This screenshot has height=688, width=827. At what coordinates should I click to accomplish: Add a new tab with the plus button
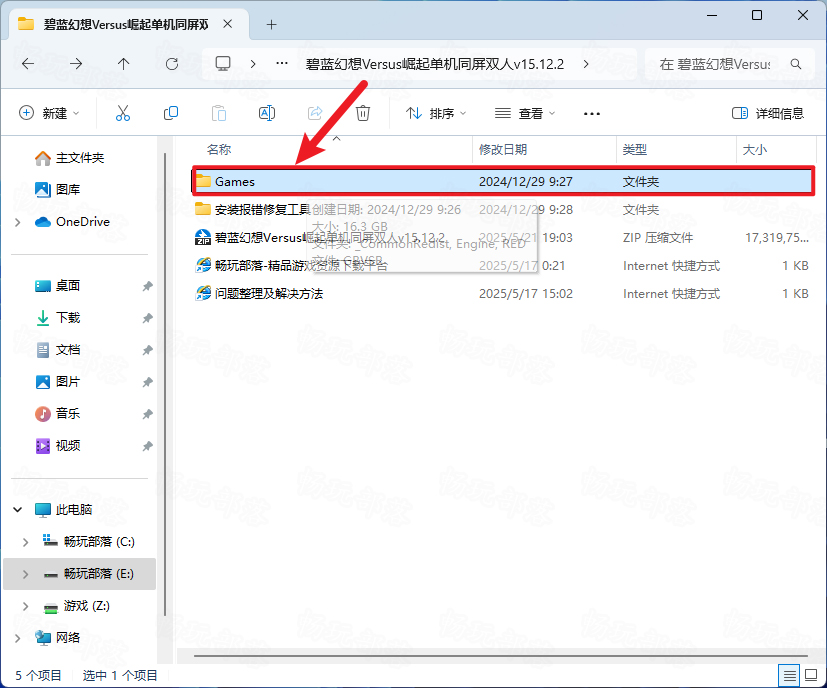[271, 24]
